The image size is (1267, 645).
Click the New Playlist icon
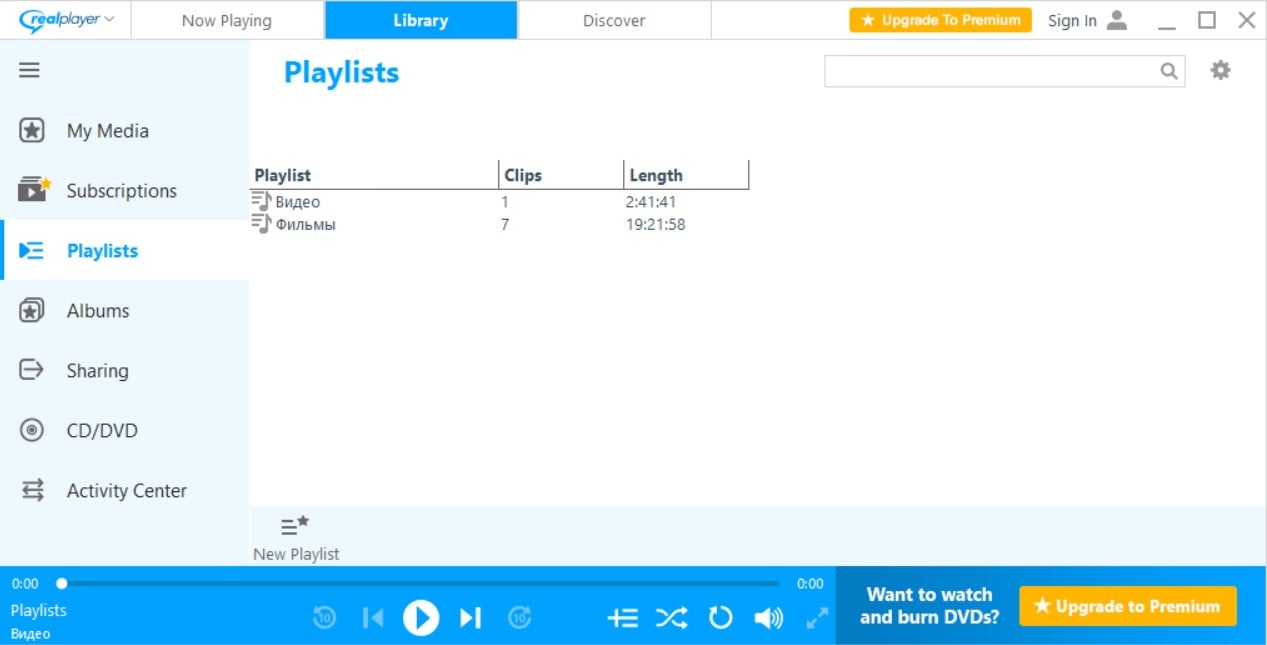295,526
